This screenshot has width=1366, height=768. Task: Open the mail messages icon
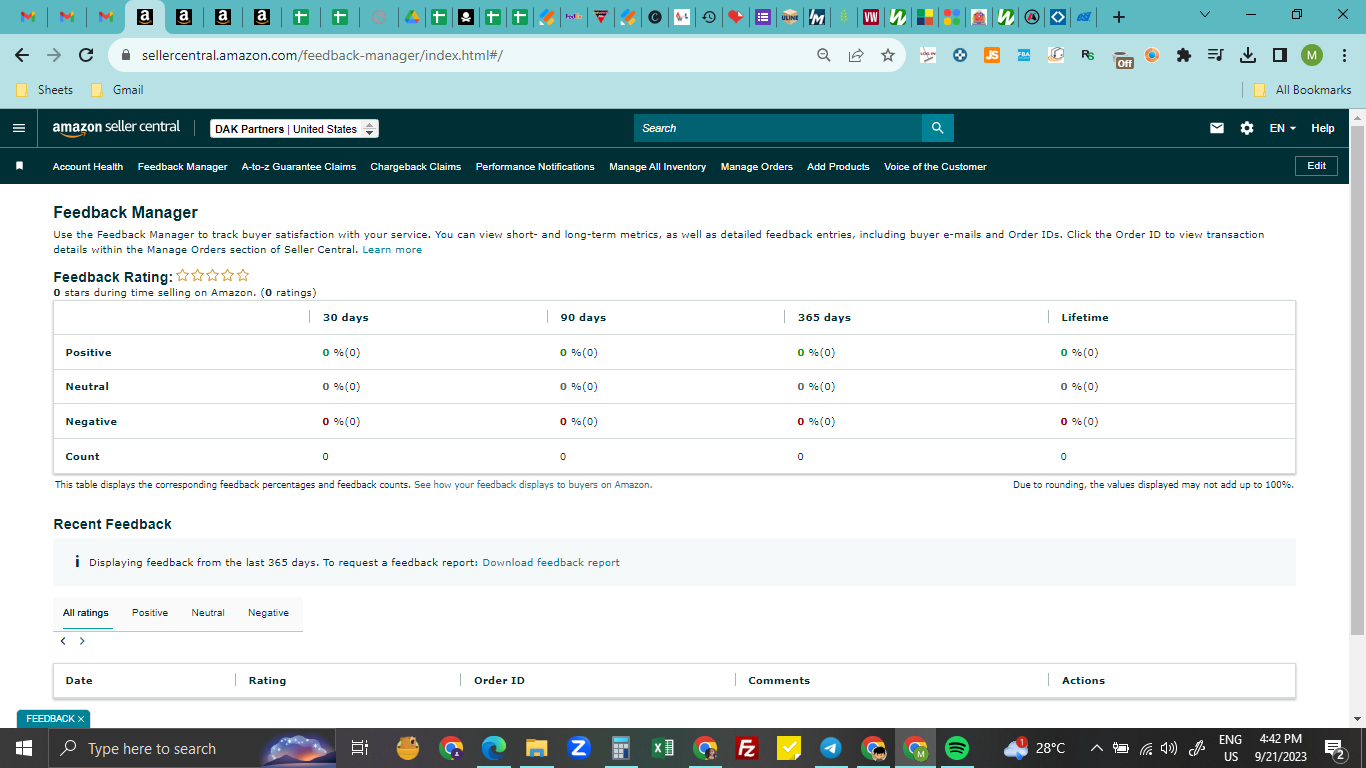tap(1217, 128)
